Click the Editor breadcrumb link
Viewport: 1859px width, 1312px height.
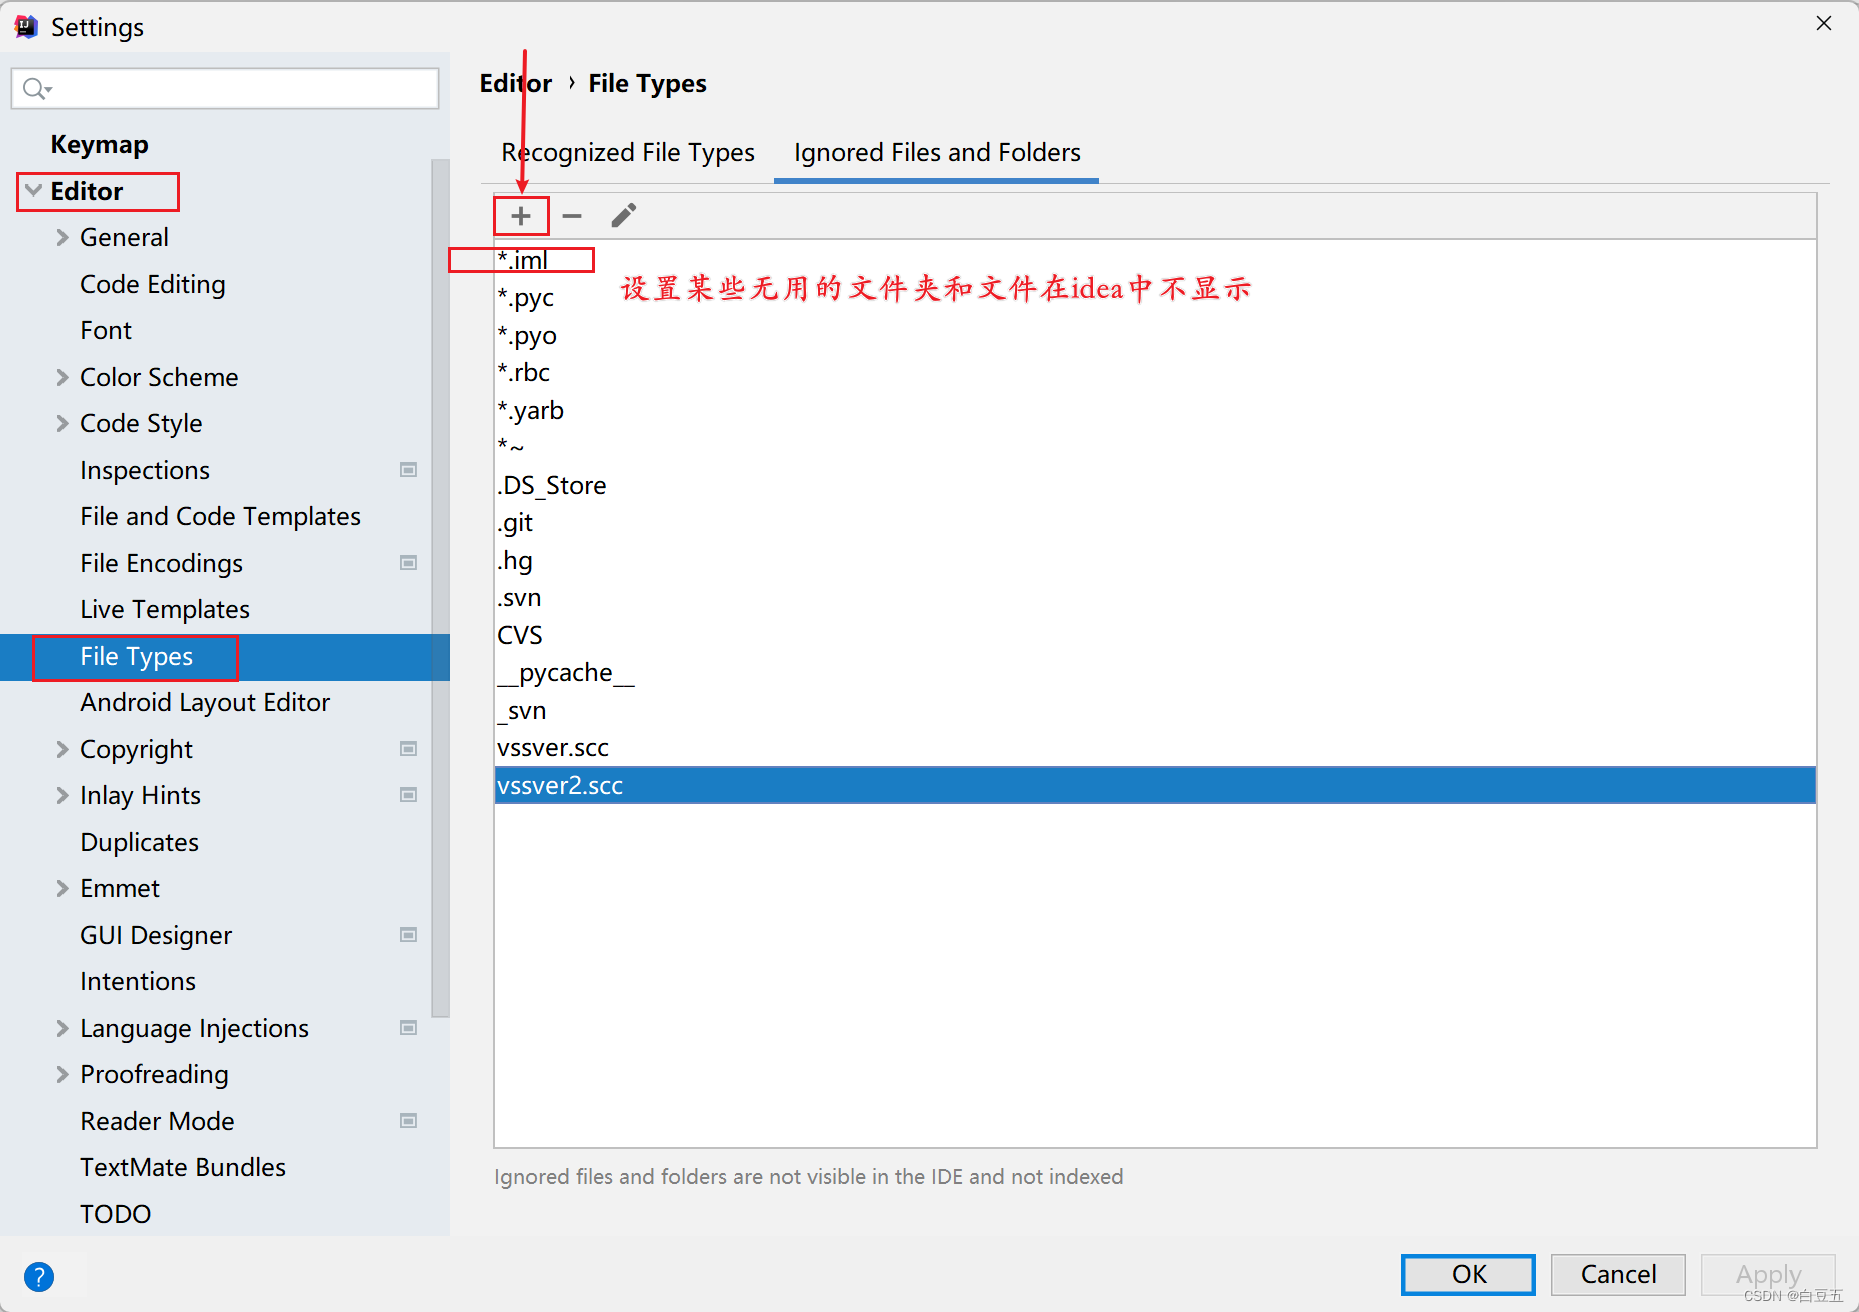516,84
